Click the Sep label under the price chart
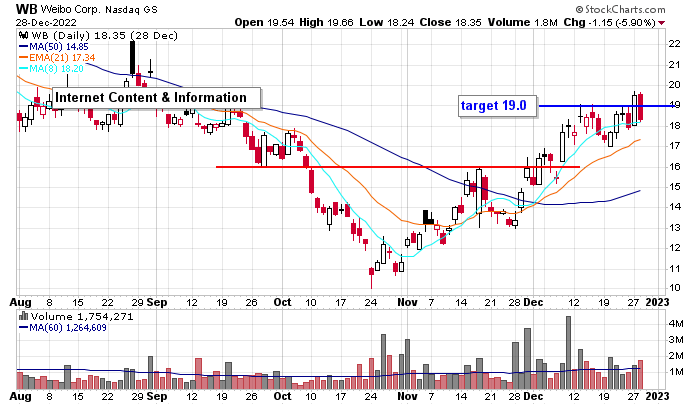This screenshot has height=405, width=700. pos(157,302)
